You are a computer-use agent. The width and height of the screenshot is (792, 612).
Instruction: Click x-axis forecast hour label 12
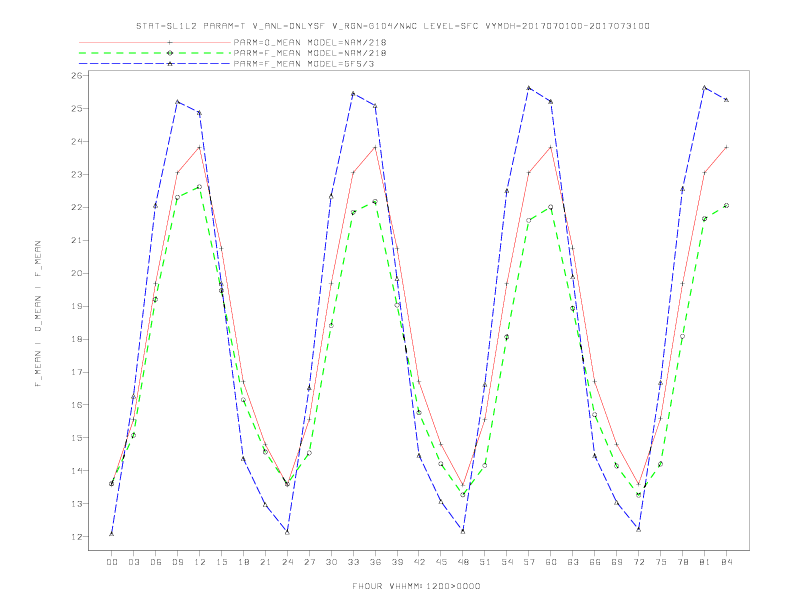coord(200,562)
